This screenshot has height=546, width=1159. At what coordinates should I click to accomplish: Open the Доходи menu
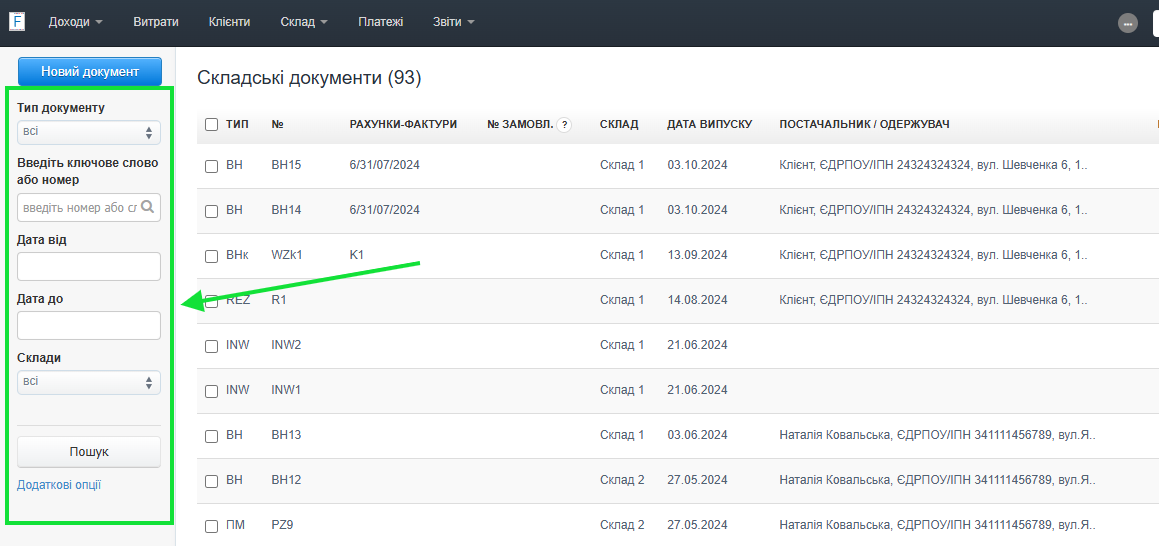(75, 22)
